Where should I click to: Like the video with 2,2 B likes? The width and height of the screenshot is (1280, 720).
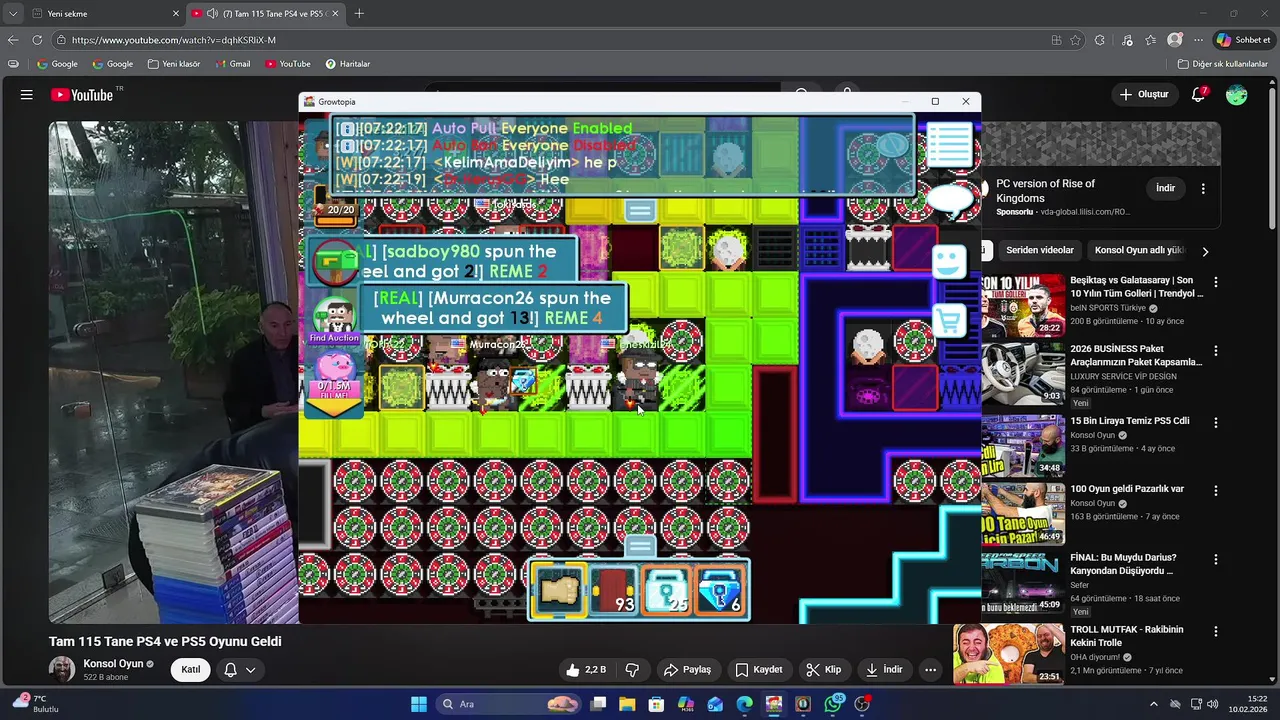pos(586,669)
